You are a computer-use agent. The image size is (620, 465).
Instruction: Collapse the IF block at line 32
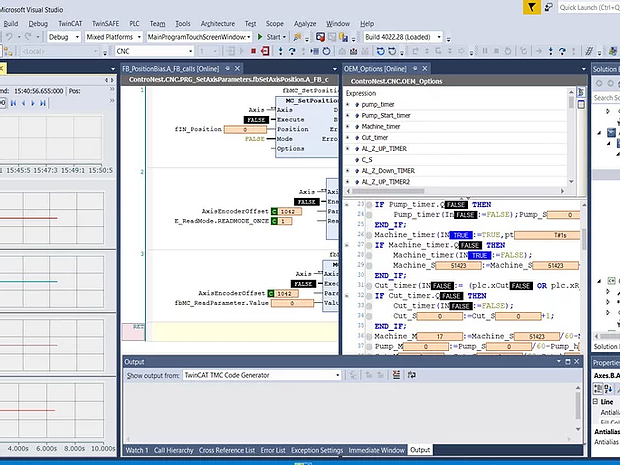point(347,296)
